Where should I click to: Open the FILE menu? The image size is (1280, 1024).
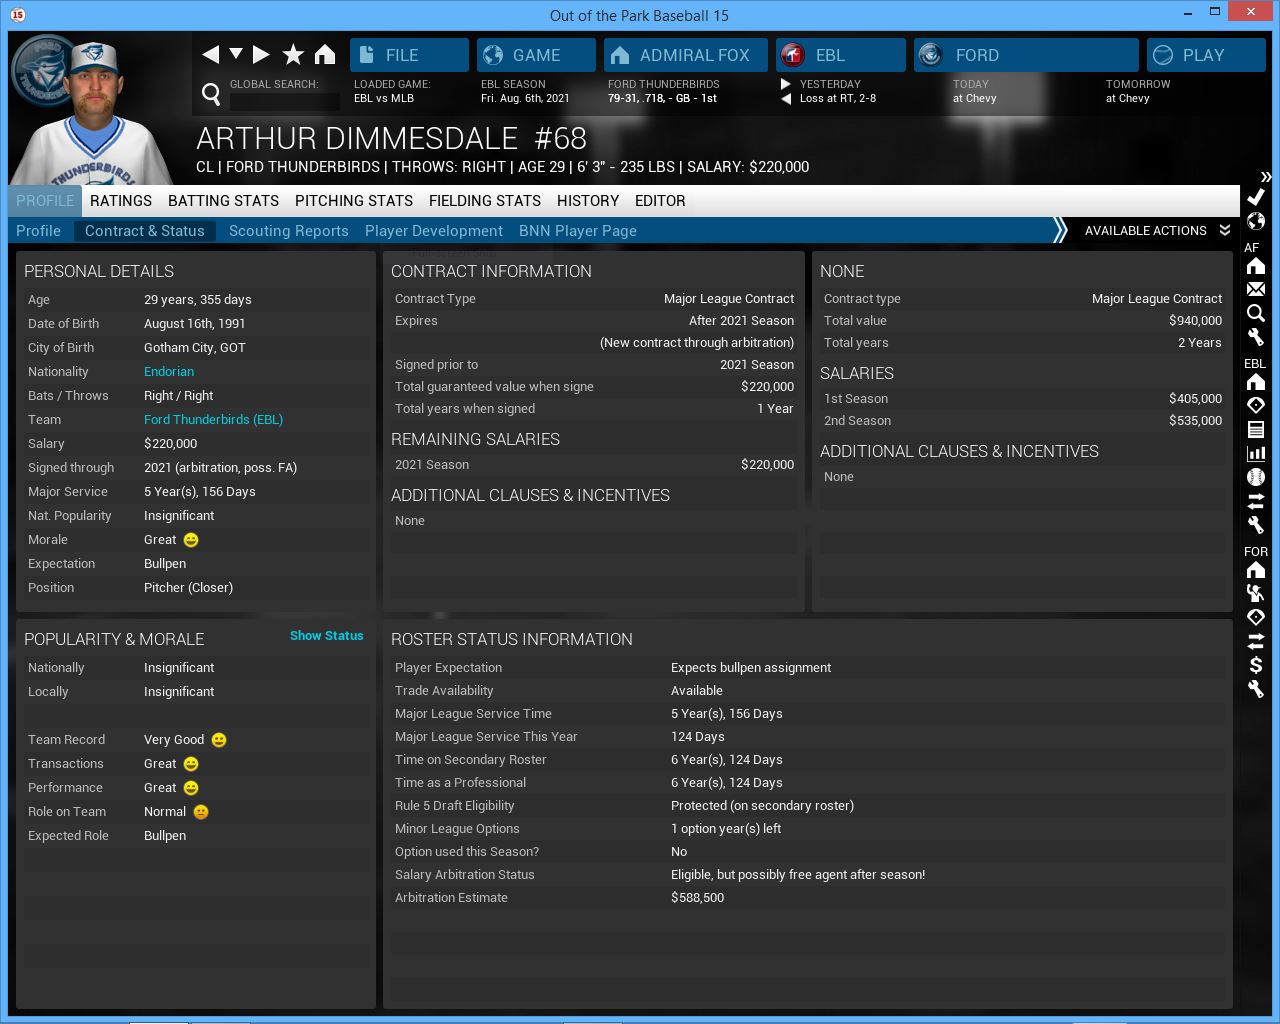click(409, 55)
